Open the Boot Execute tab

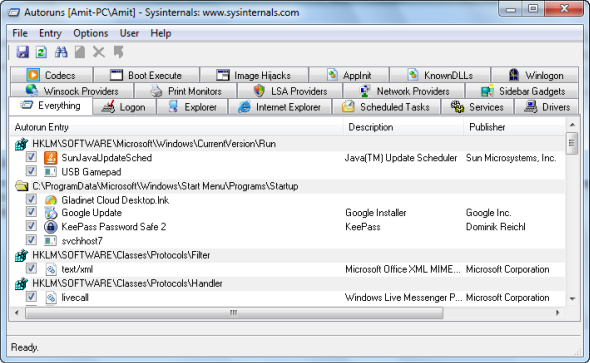pyautogui.click(x=146, y=75)
